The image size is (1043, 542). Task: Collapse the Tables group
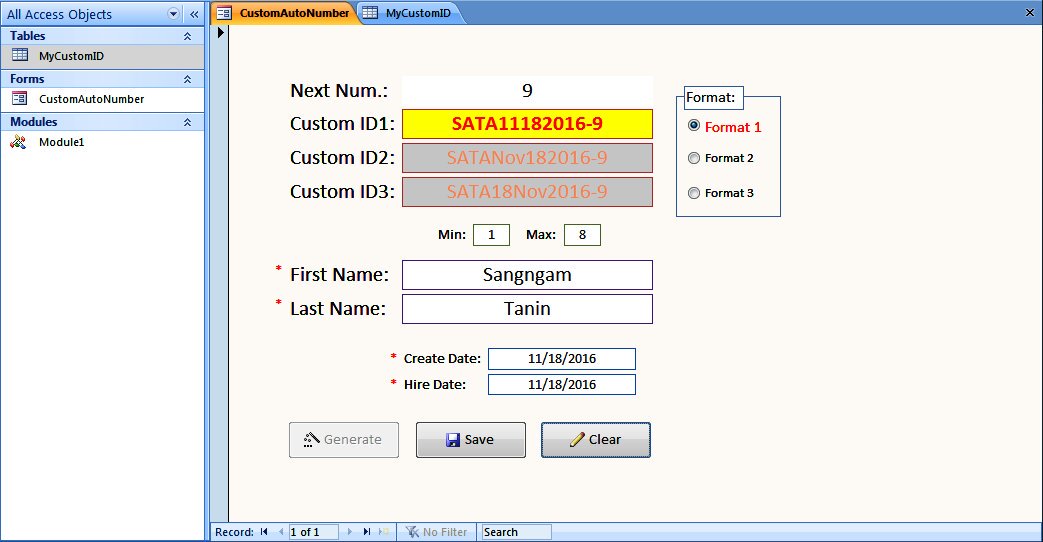[188, 36]
